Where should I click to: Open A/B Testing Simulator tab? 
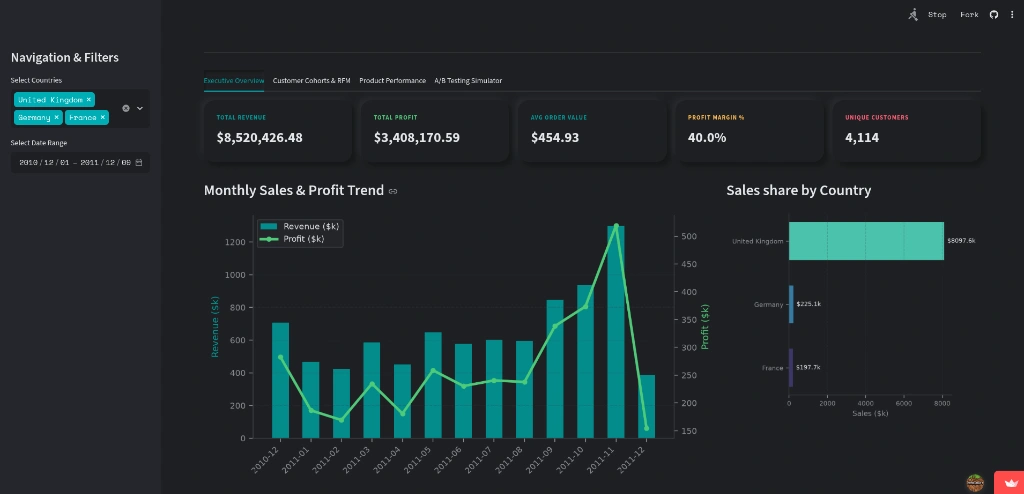(468, 81)
